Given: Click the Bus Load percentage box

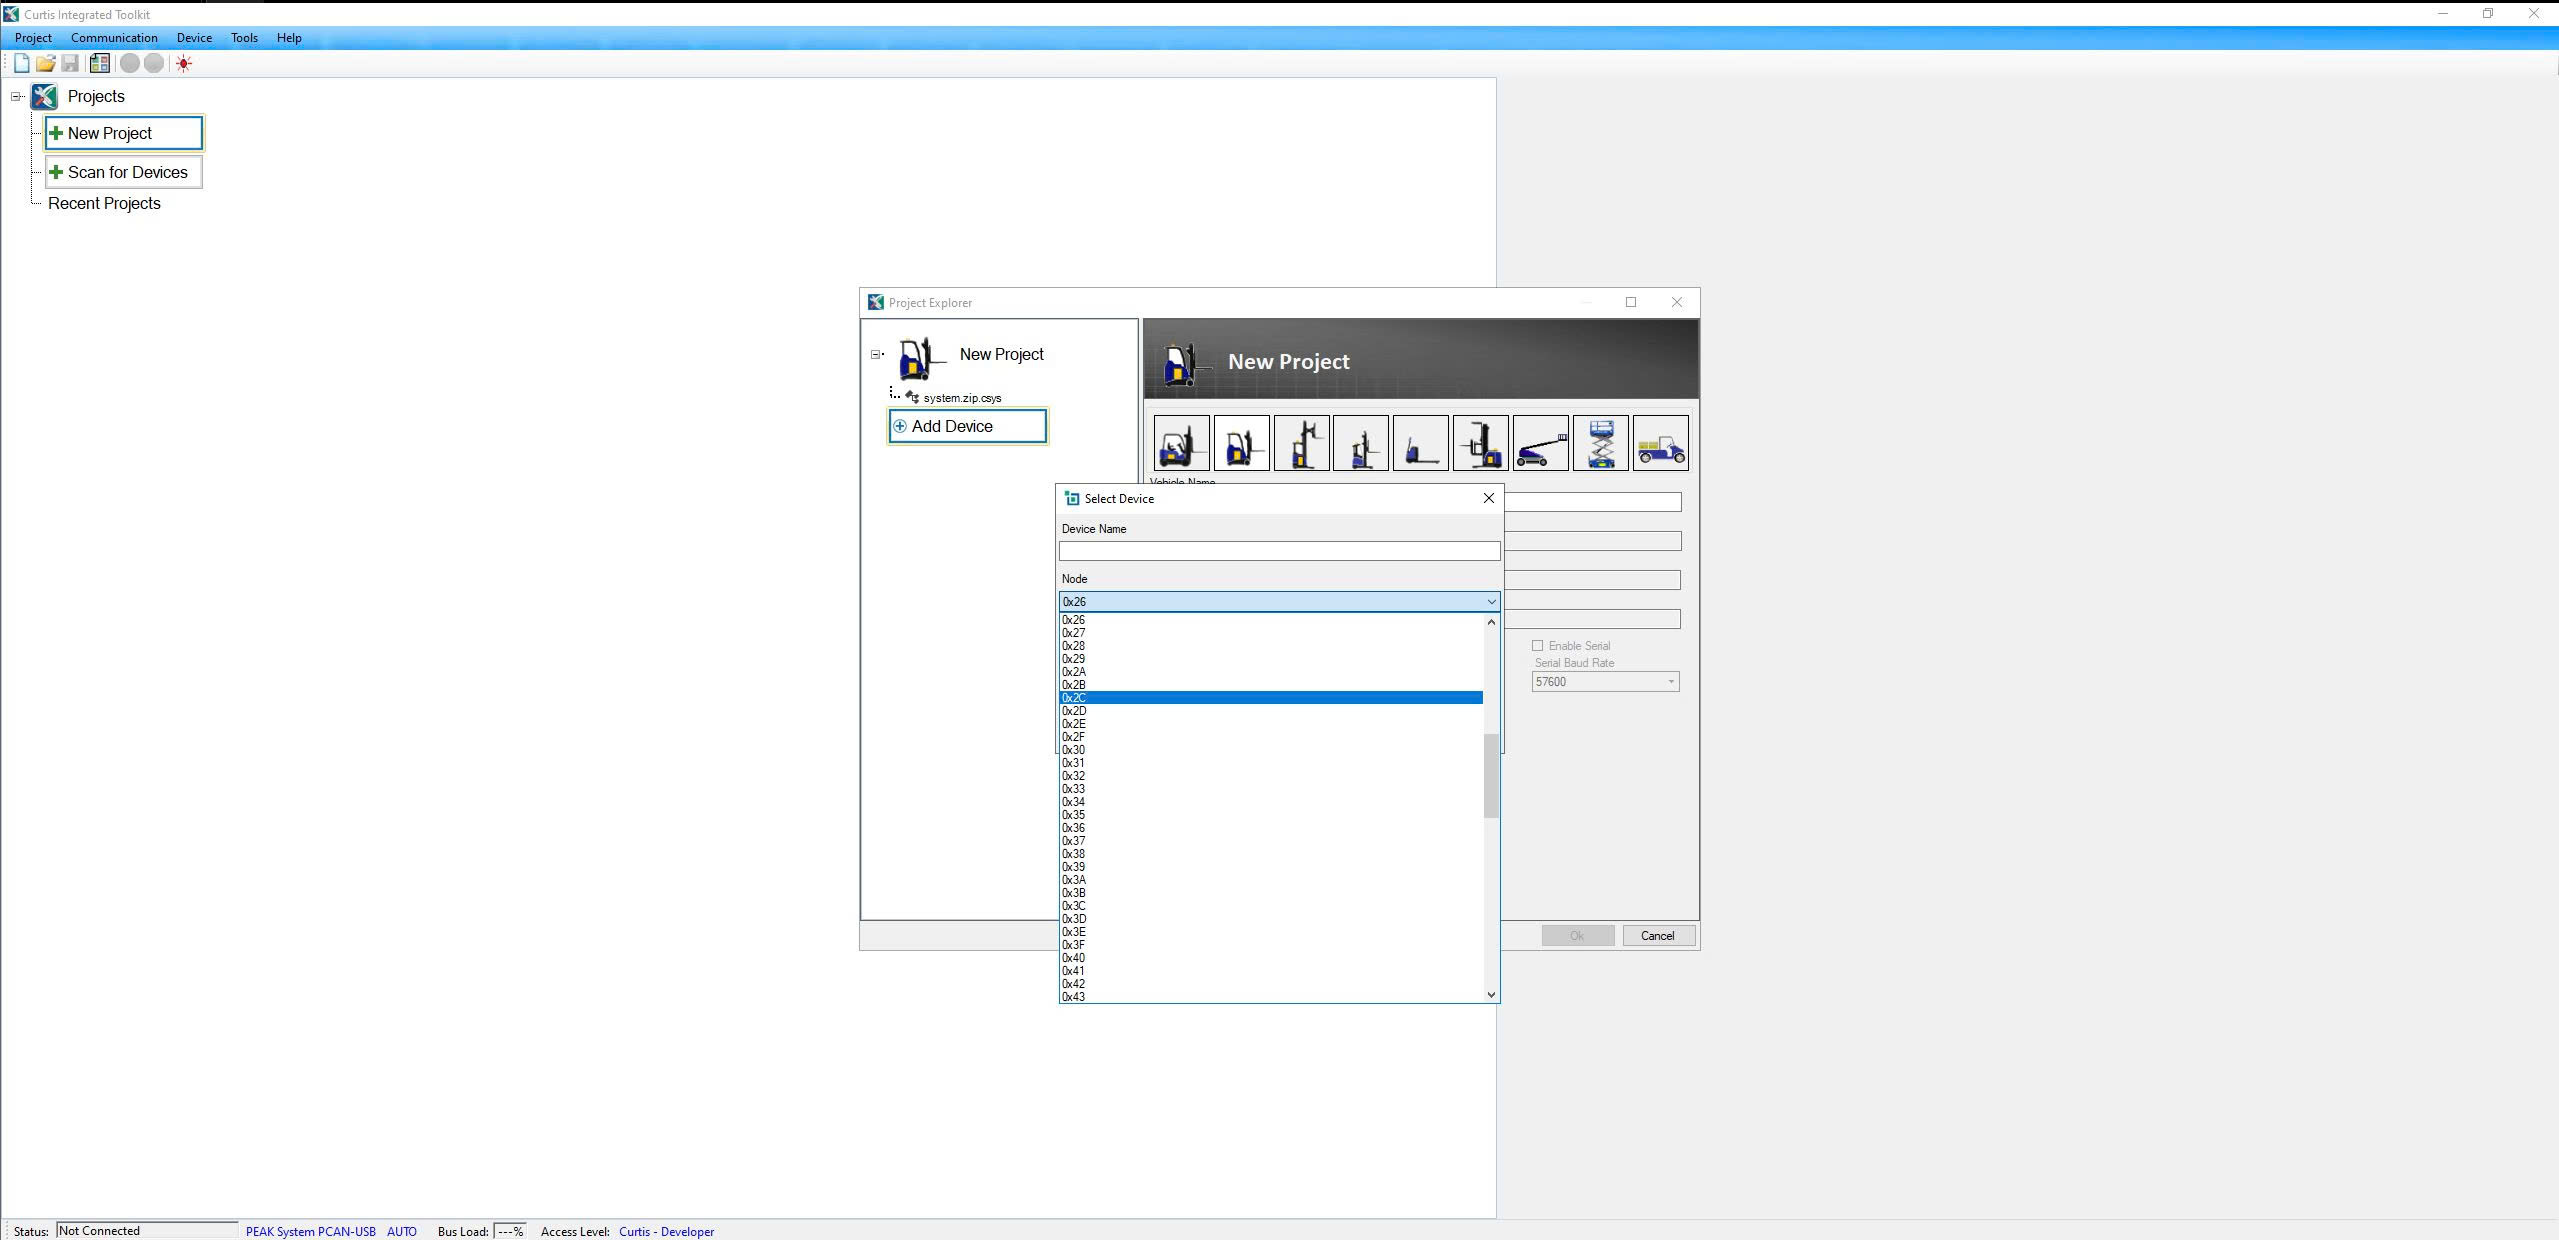Looking at the screenshot, I should 511,1232.
